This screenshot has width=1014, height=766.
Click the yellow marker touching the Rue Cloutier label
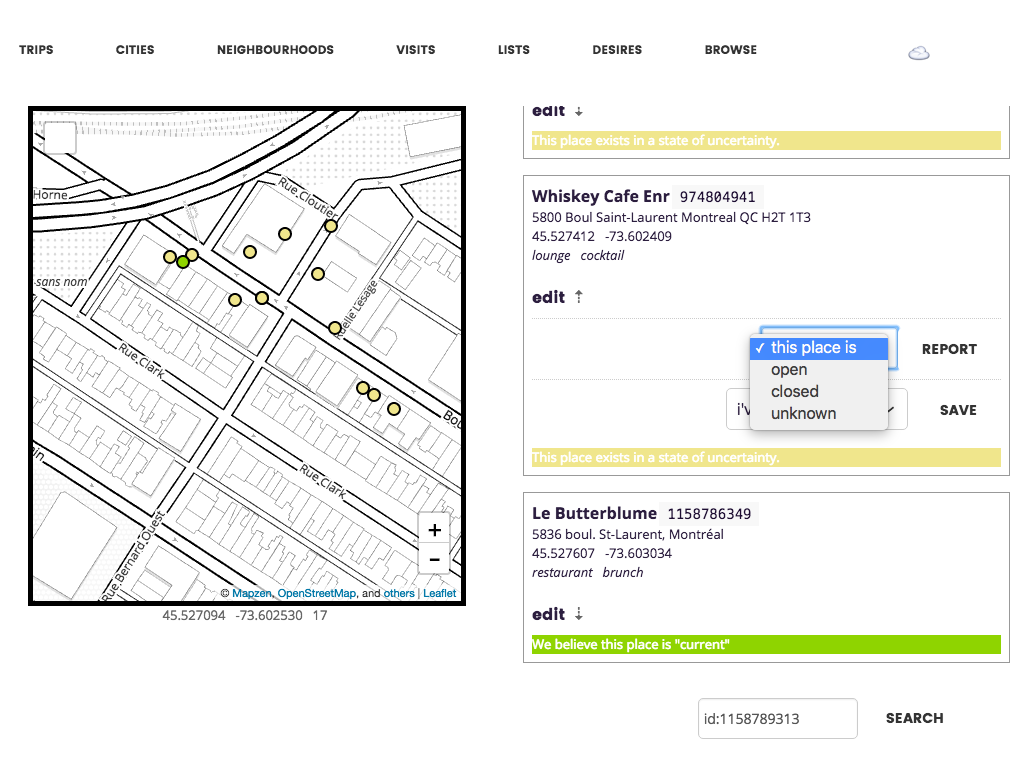(x=330, y=226)
